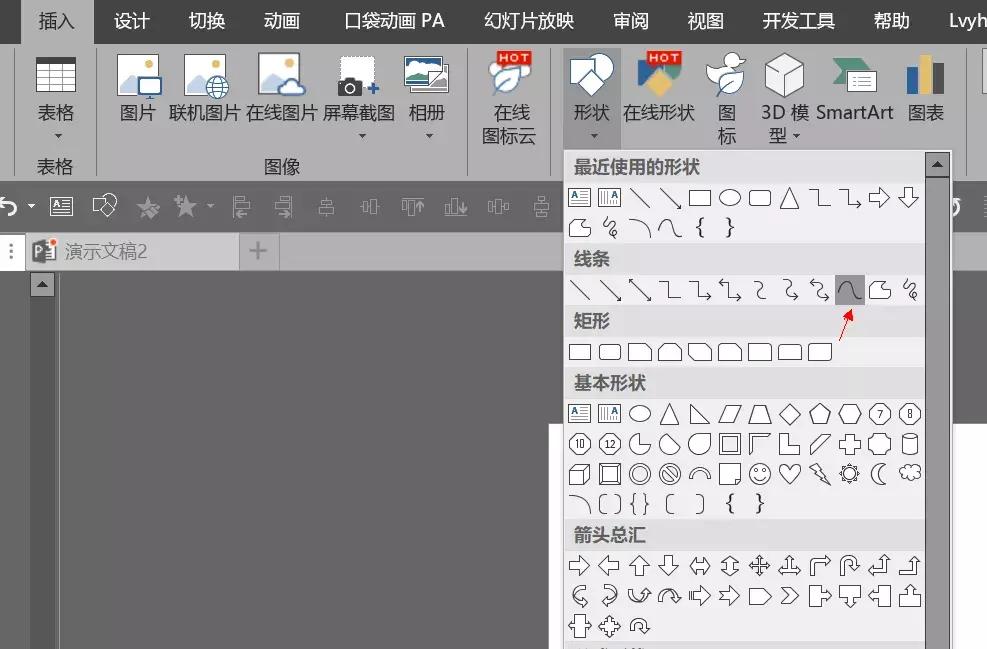Create new presentation with the plus button
Screen dimensions: 987x649
point(257,252)
